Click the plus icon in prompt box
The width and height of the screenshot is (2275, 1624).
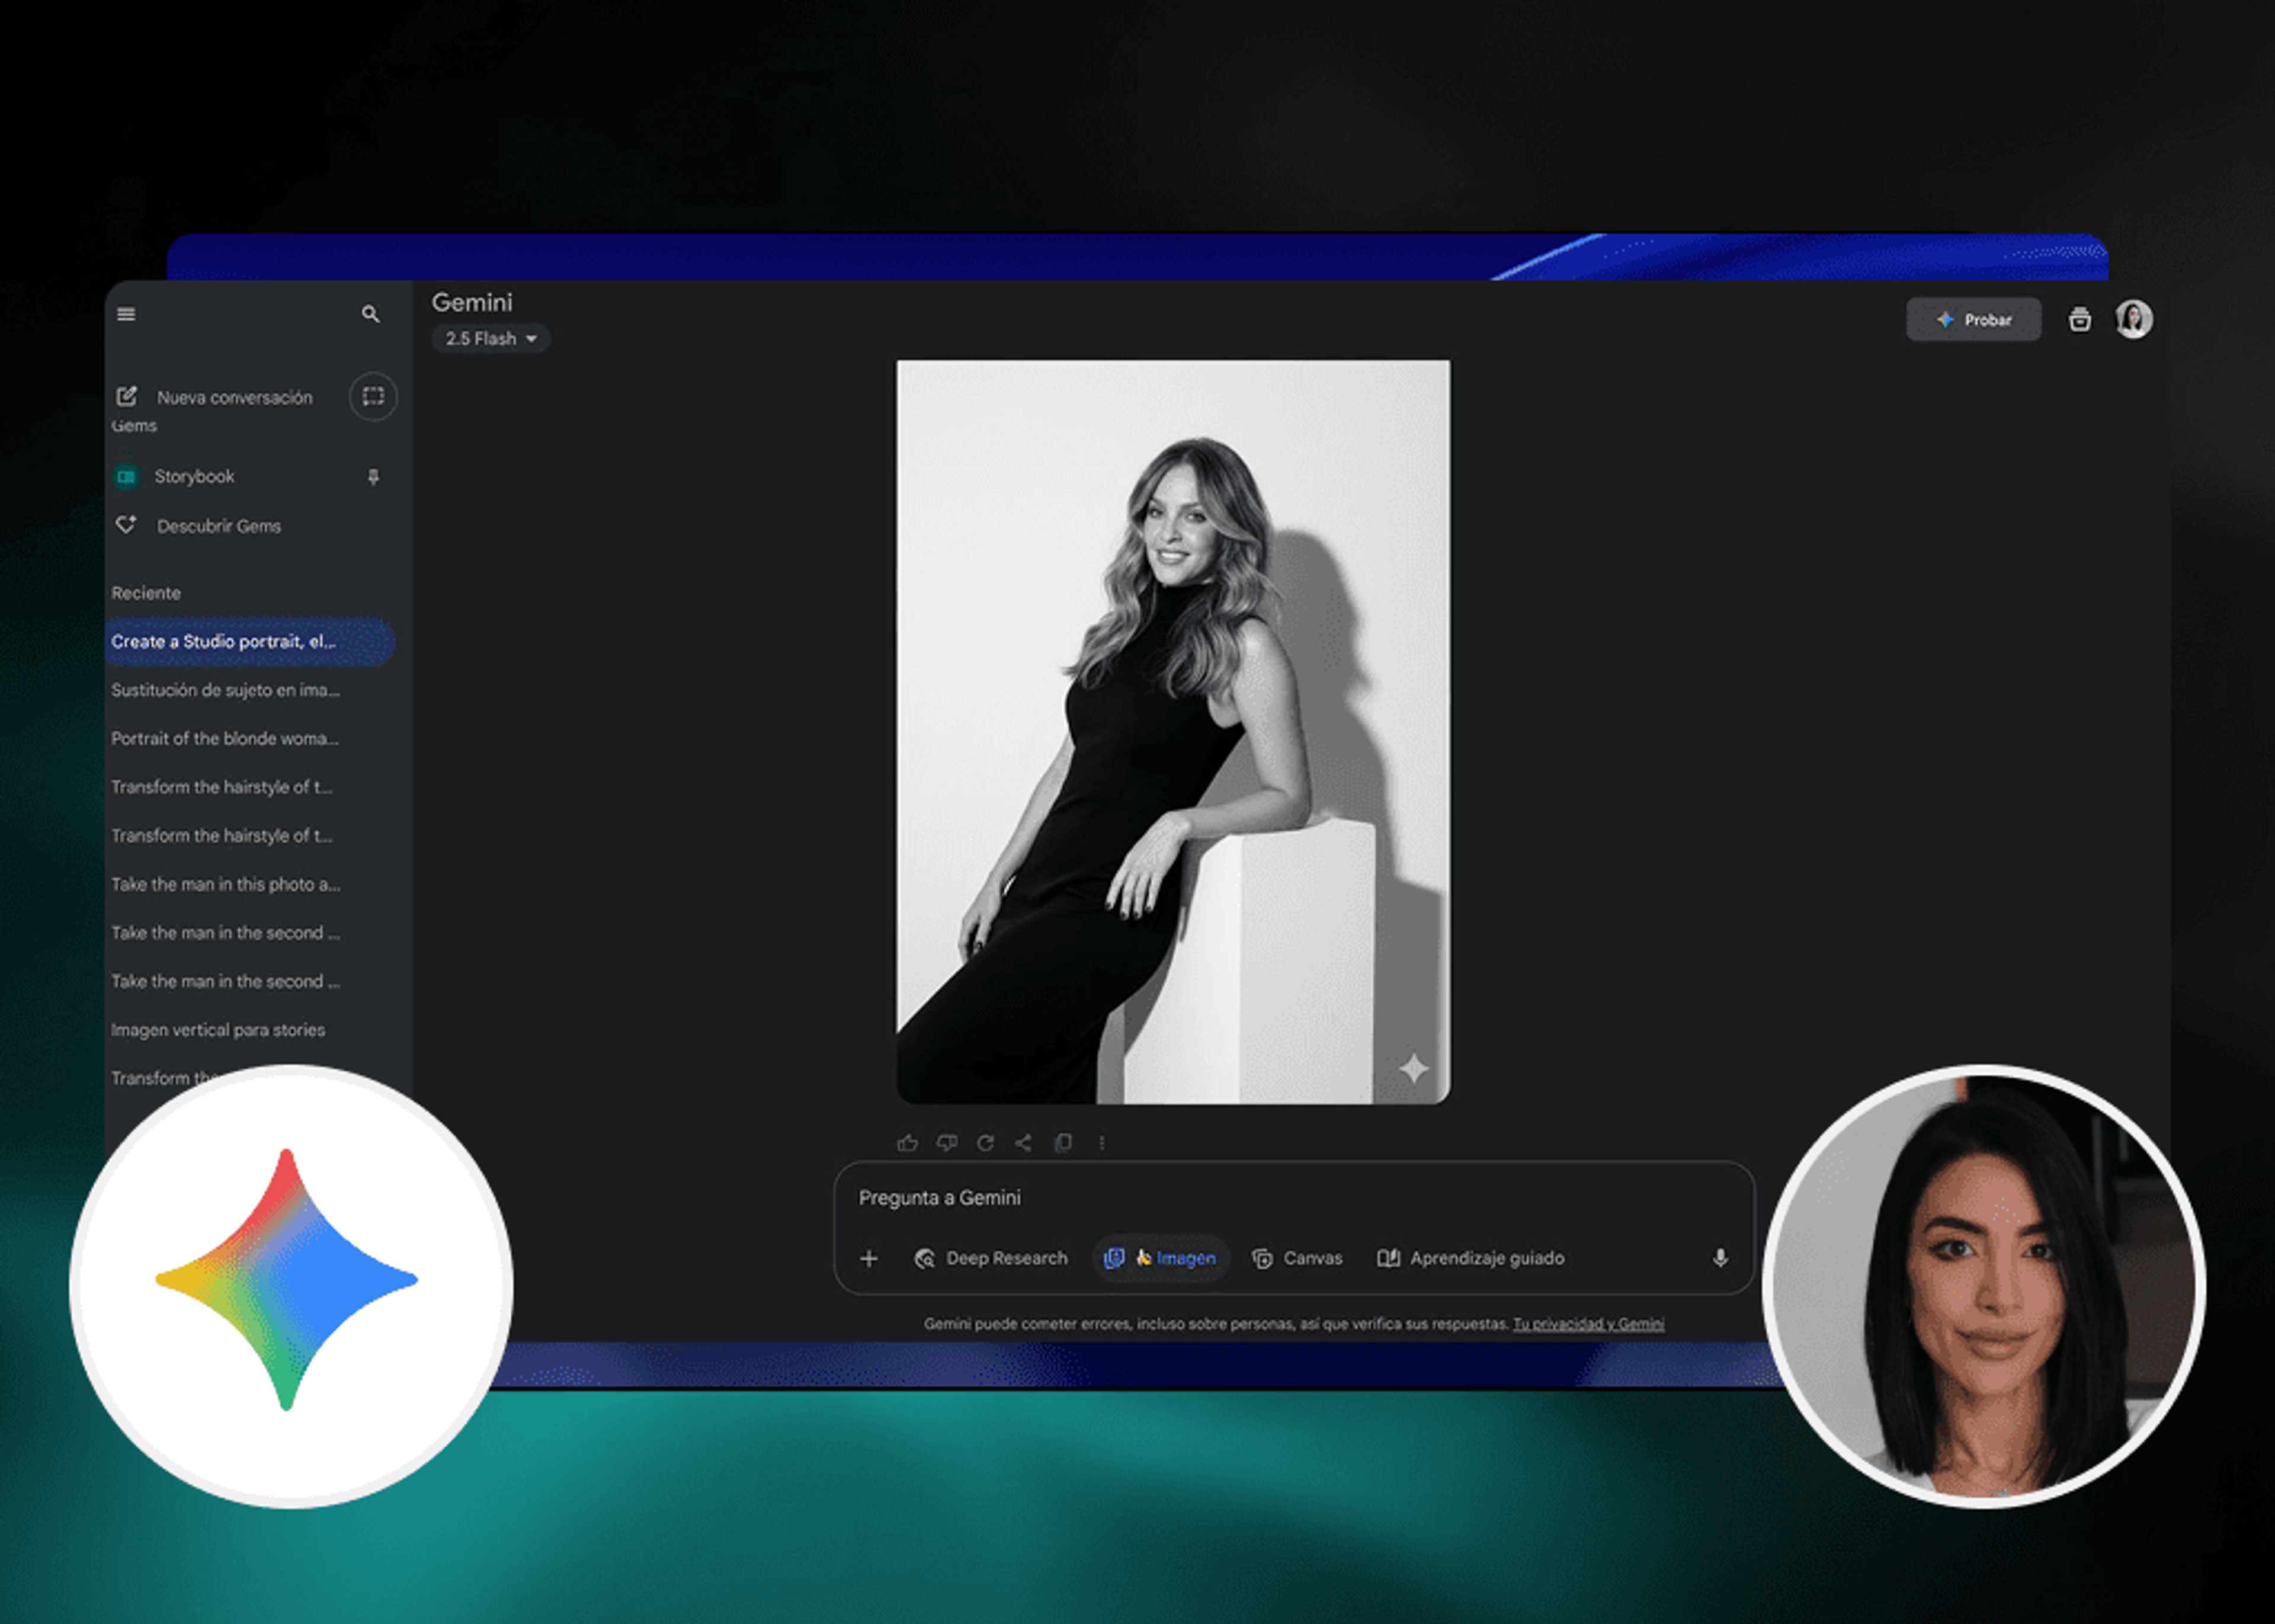[869, 1258]
